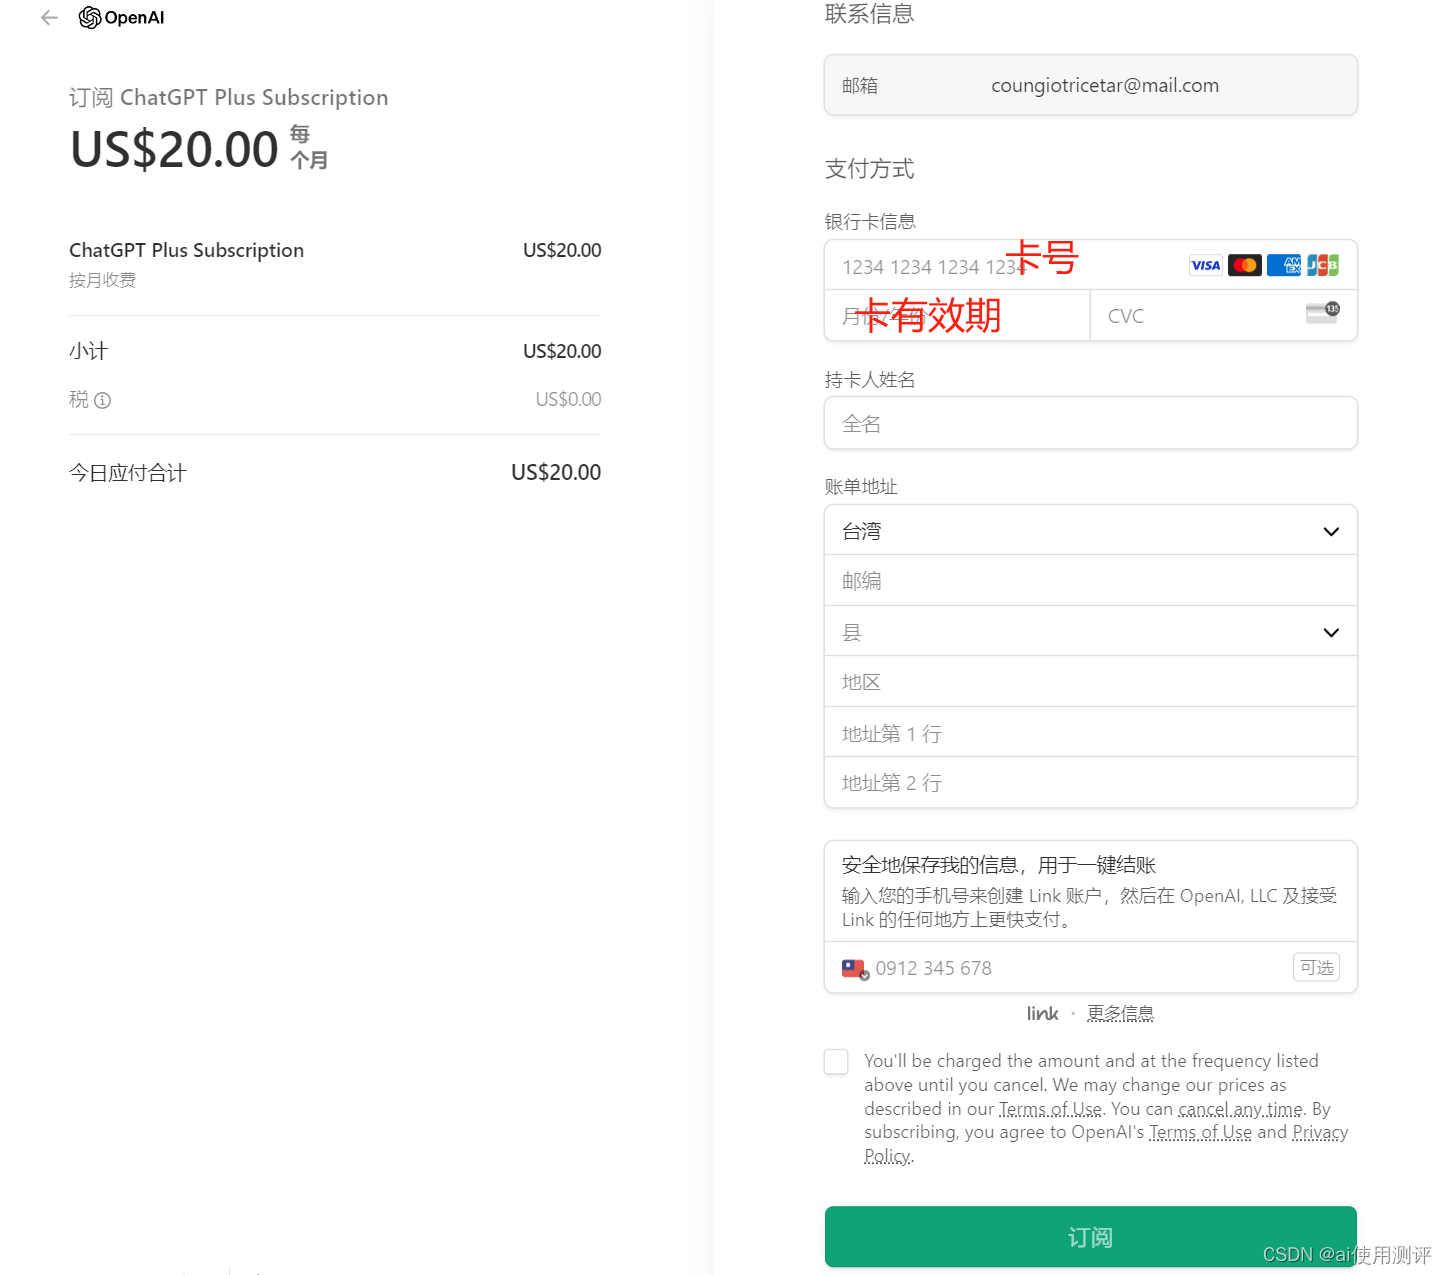
Task: Click the tax info icon
Action: (x=102, y=400)
